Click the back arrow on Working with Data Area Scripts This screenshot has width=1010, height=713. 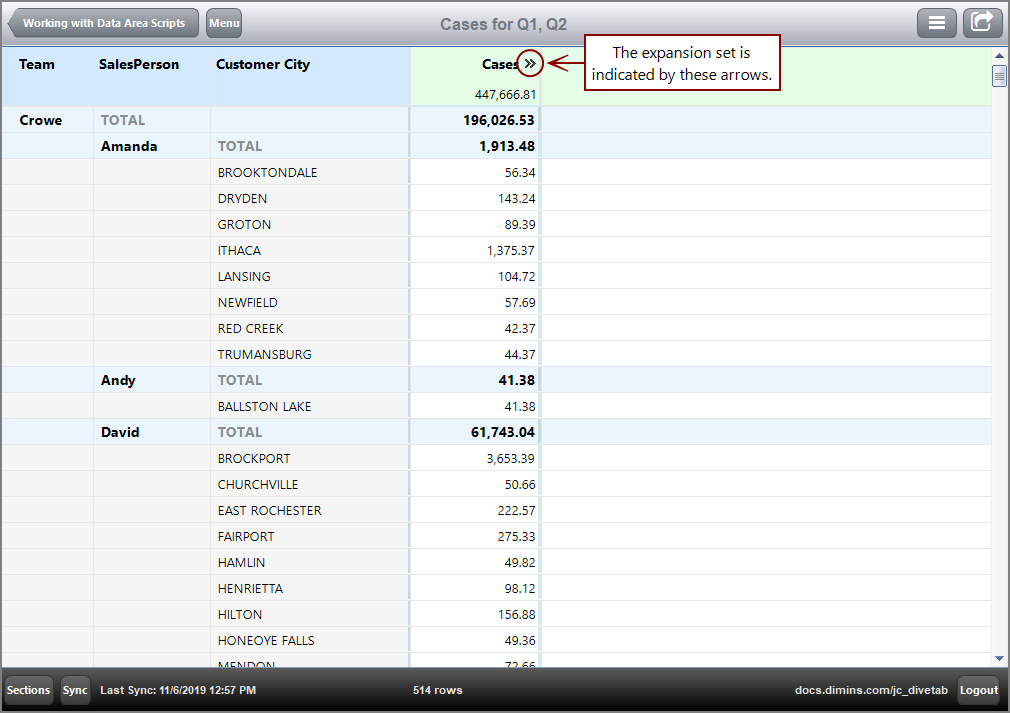click(14, 22)
